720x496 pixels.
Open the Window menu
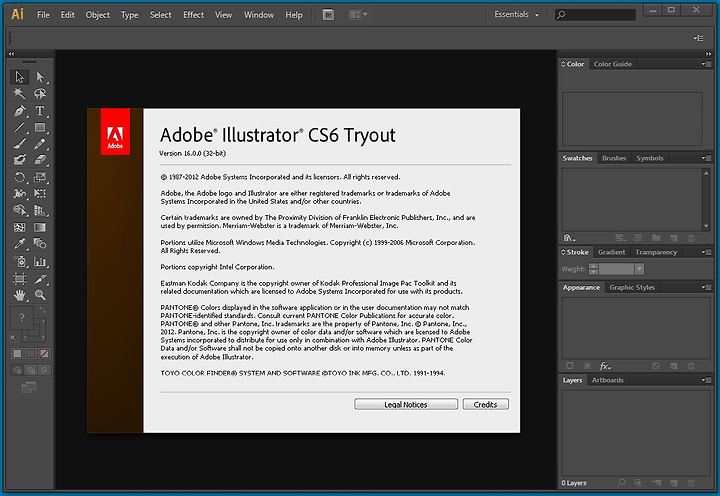(x=259, y=15)
